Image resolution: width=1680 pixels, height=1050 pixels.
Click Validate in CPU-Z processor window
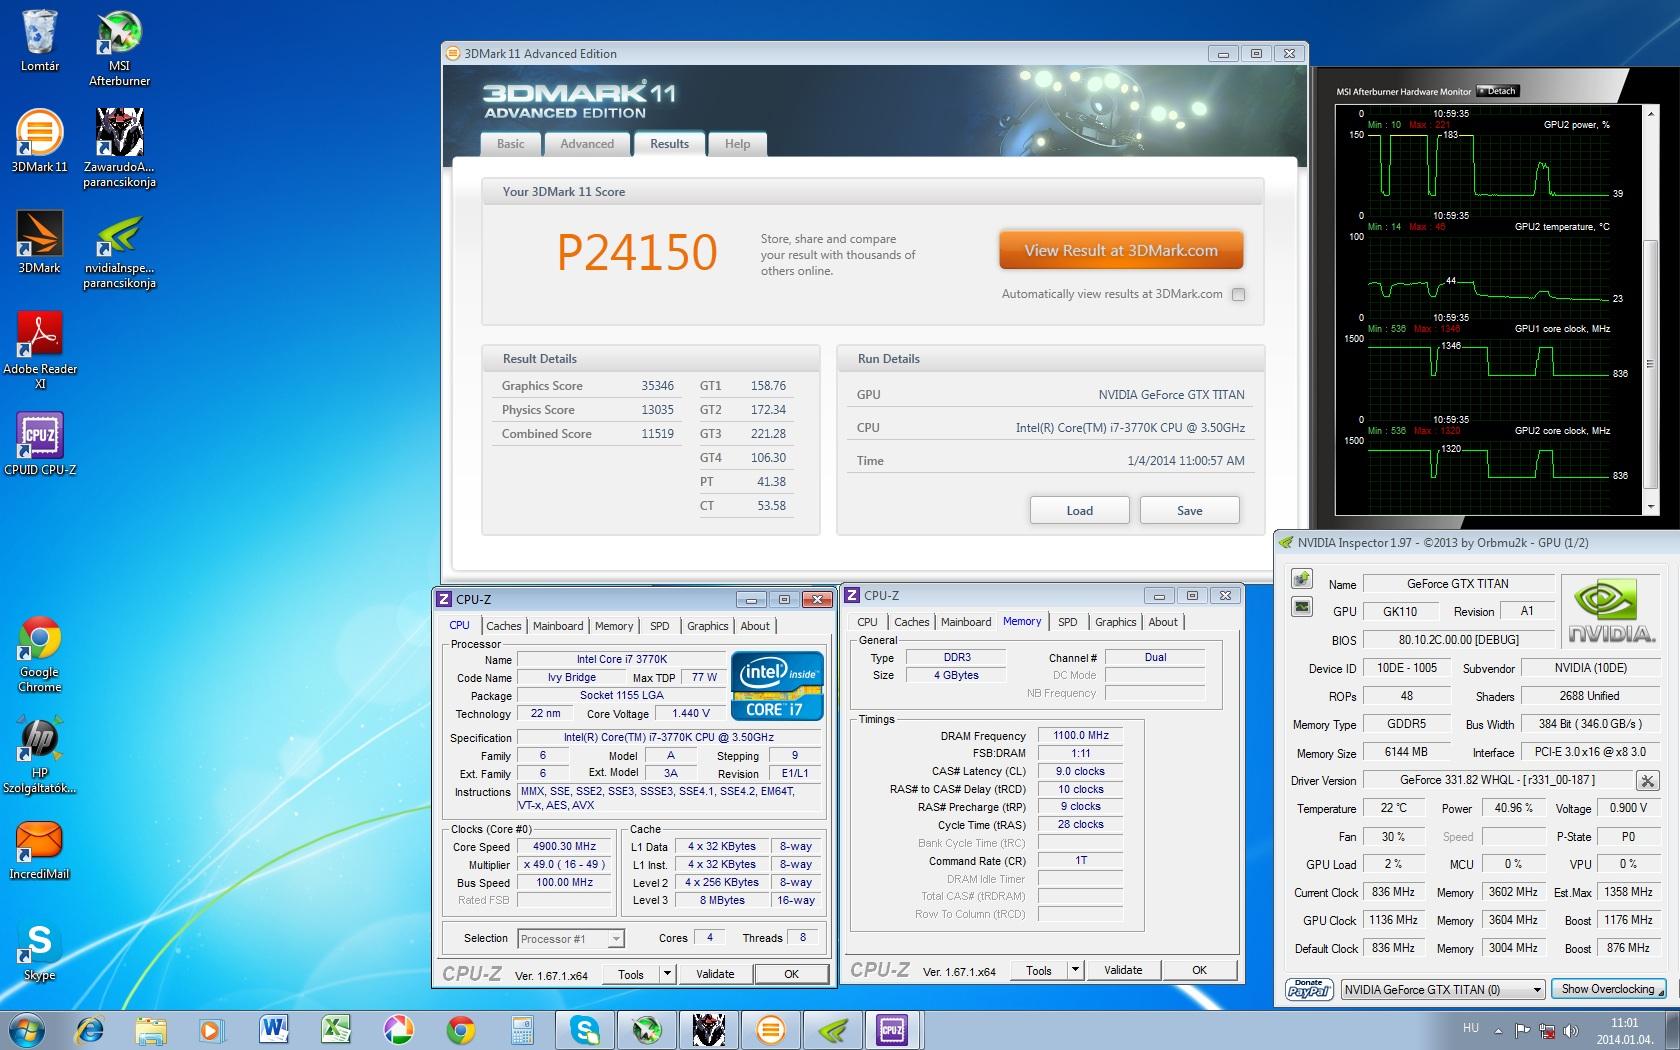(x=715, y=974)
